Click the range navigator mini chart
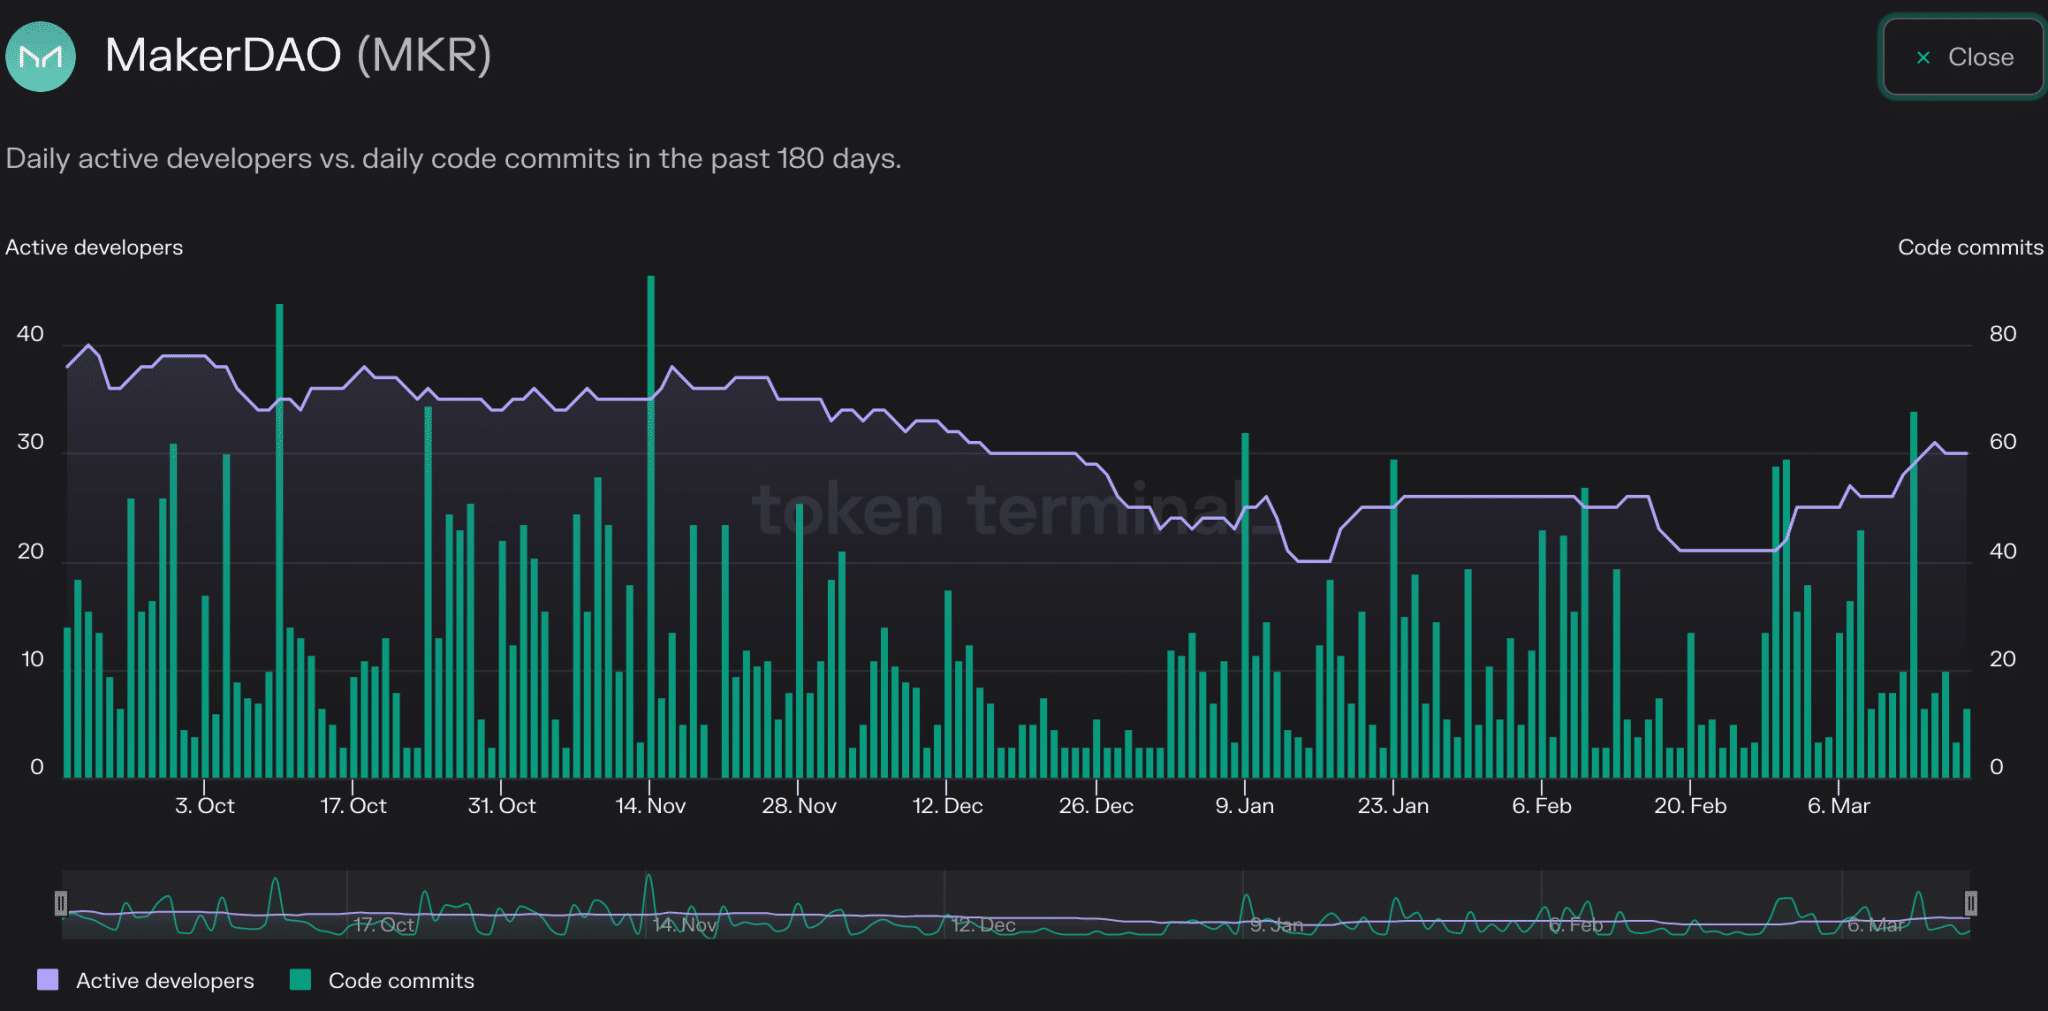The width and height of the screenshot is (2048, 1011). pyautogui.click(x=1016, y=905)
